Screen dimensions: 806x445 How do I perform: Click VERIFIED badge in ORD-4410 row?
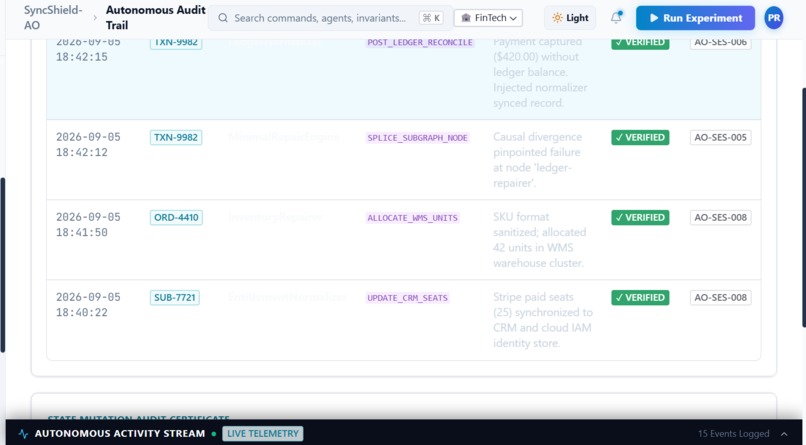point(640,217)
